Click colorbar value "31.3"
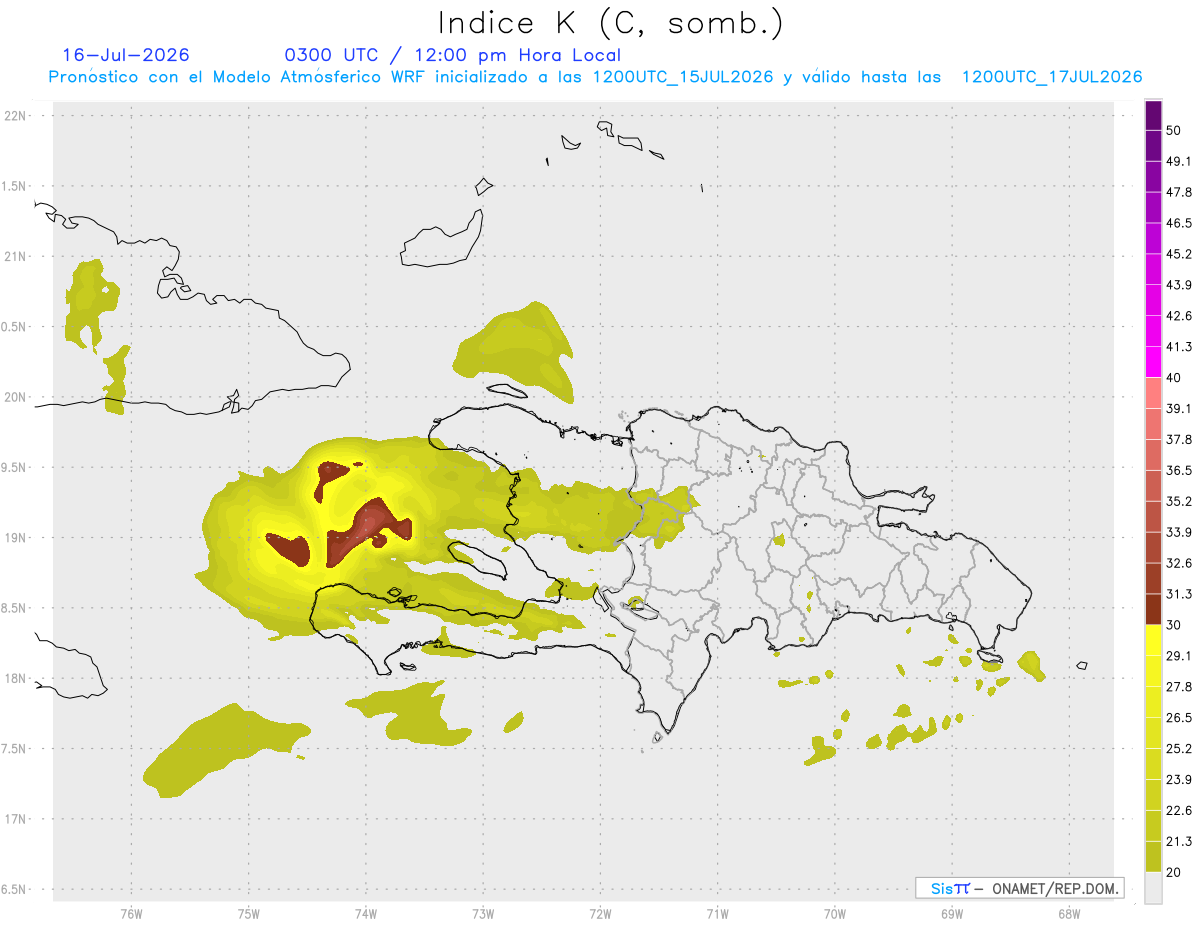The image size is (1200, 927). point(1179,594)
